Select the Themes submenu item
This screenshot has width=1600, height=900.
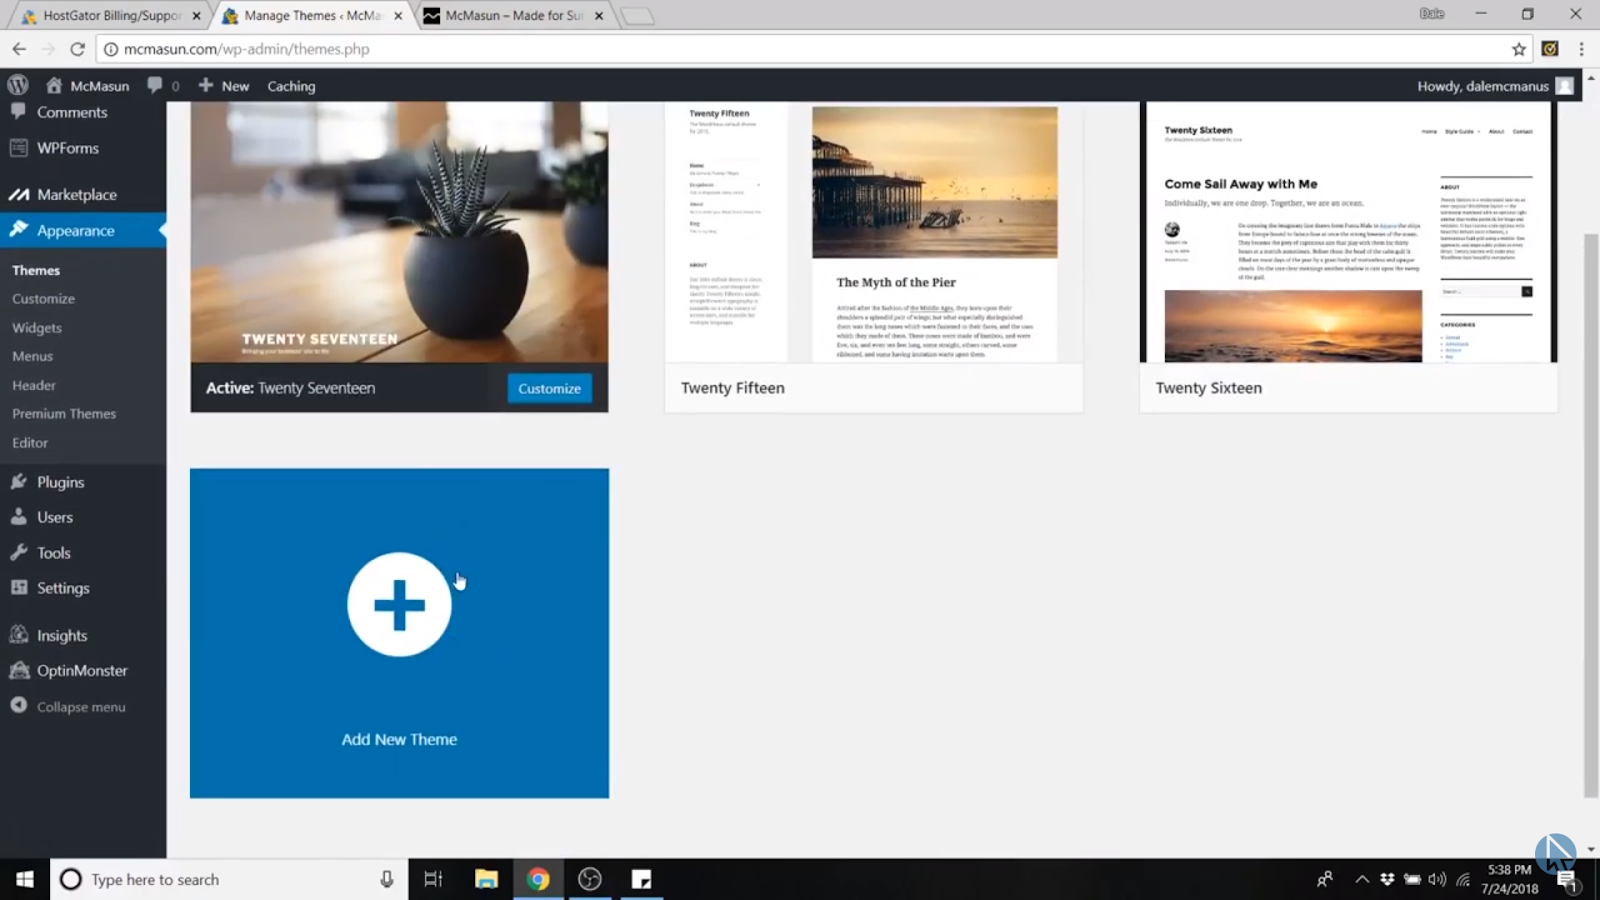(36, 270)
